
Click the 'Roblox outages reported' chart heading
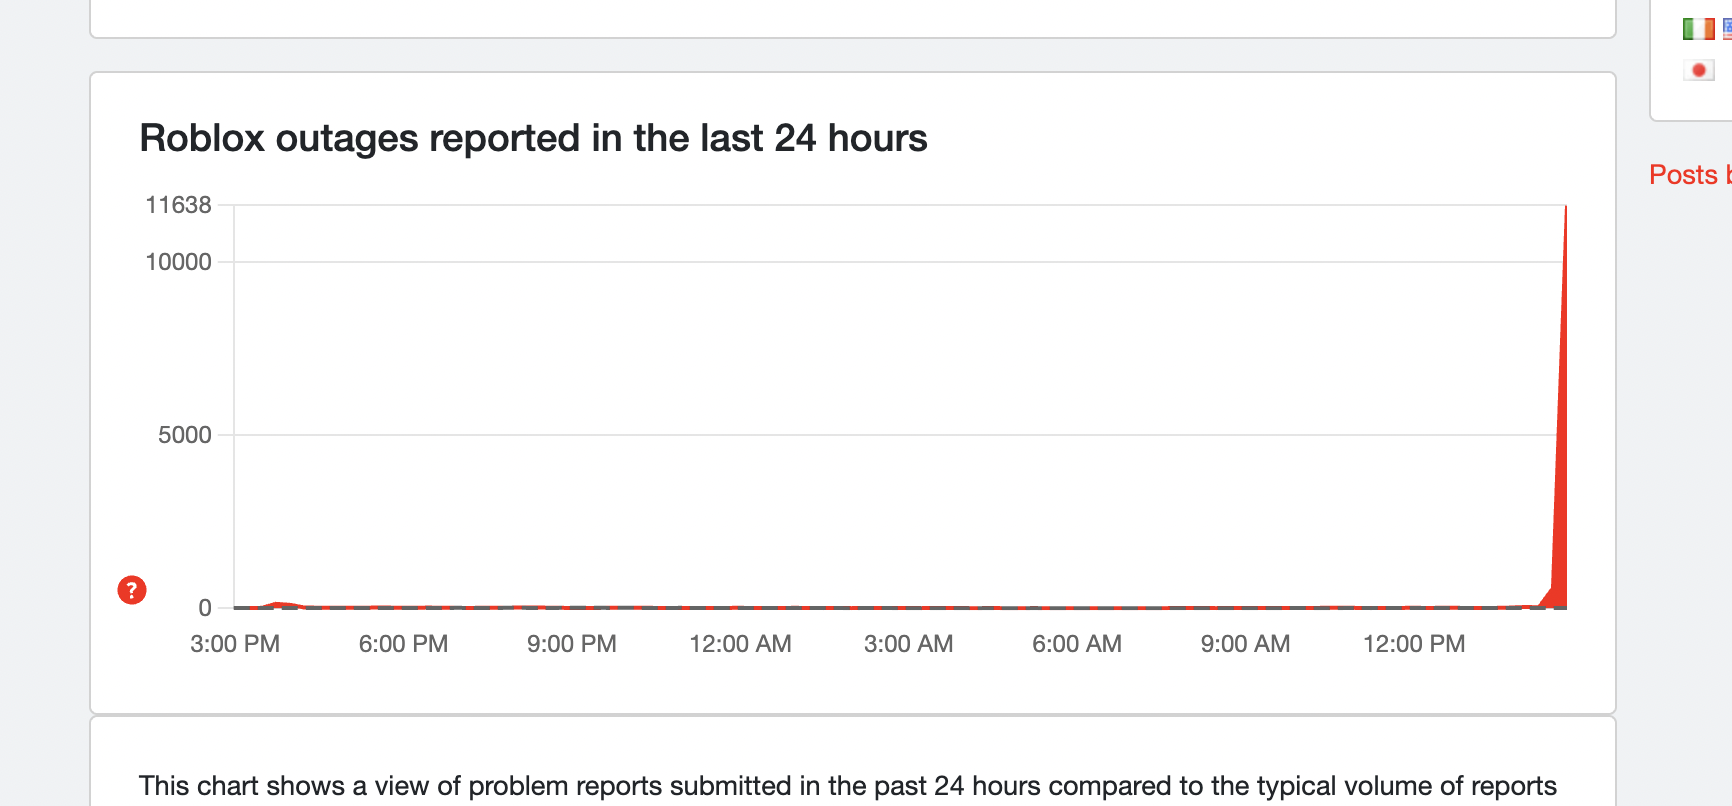(533, 138)
